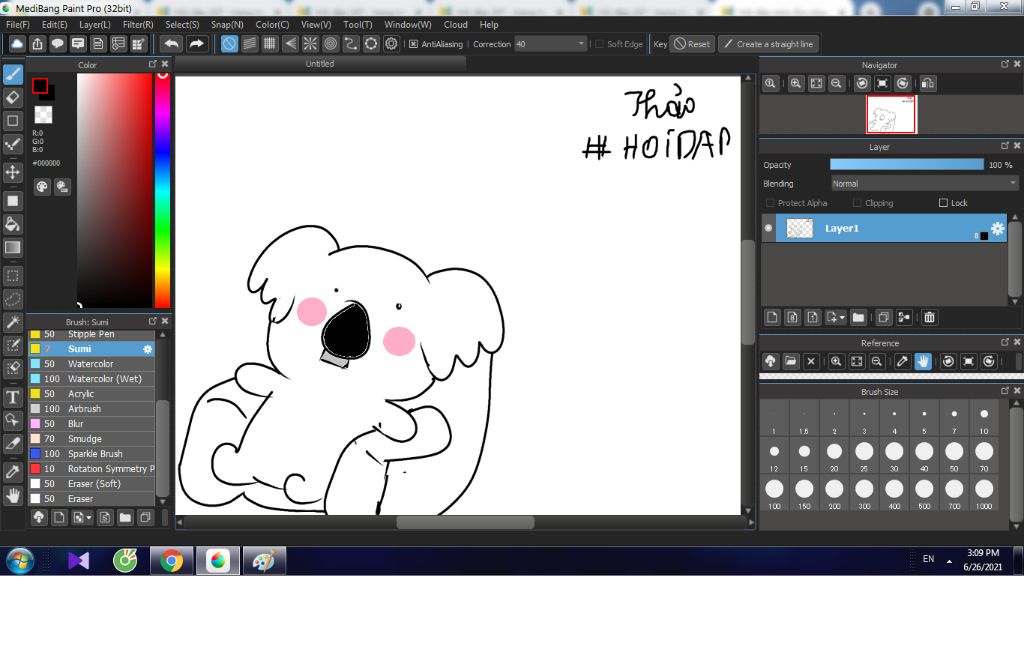Select the Hand tool in the left toolbar

pos(12,496)
